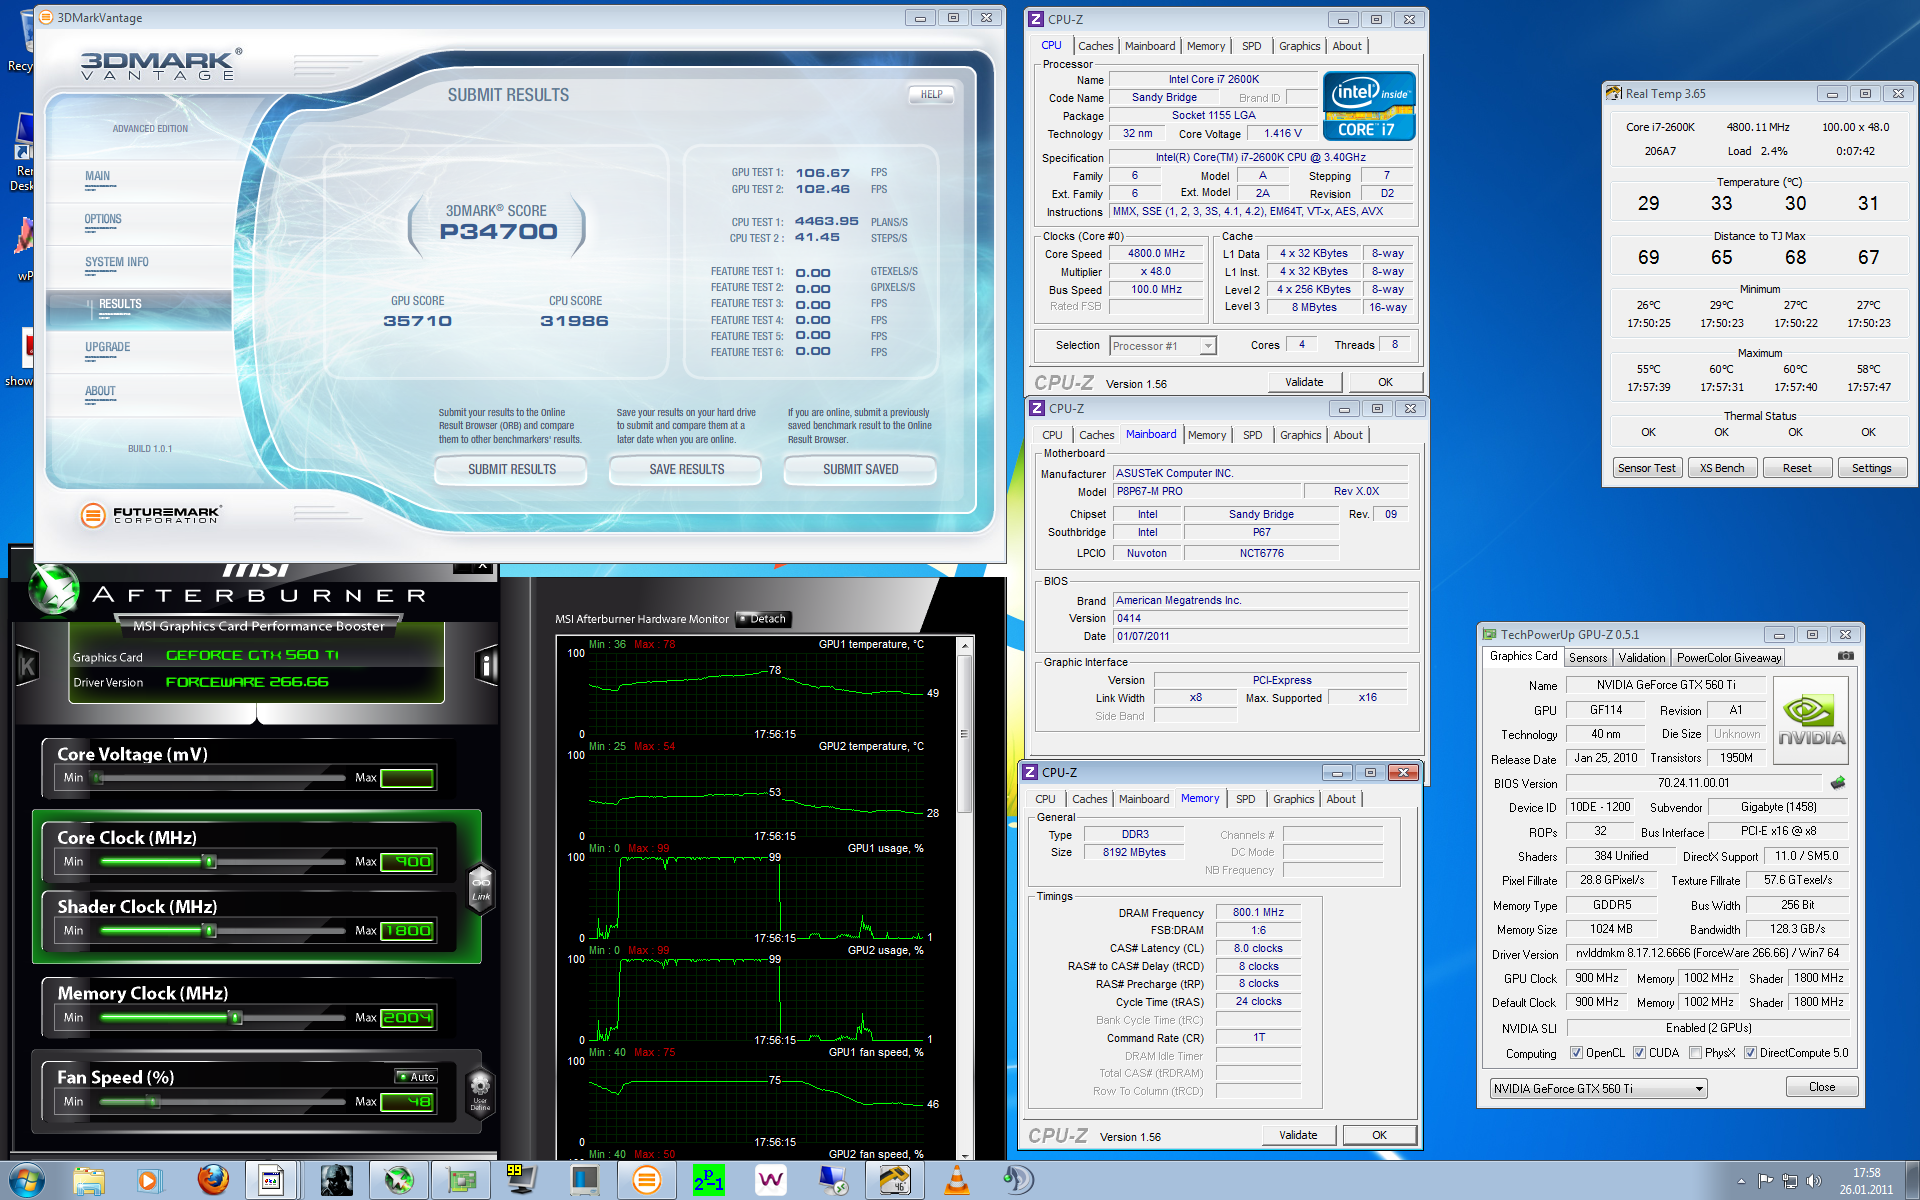The height and width of the screenshot is (1200, 1920).
Task: Toggle the Auto fan speed button
Action: [x=416, y=1077]
